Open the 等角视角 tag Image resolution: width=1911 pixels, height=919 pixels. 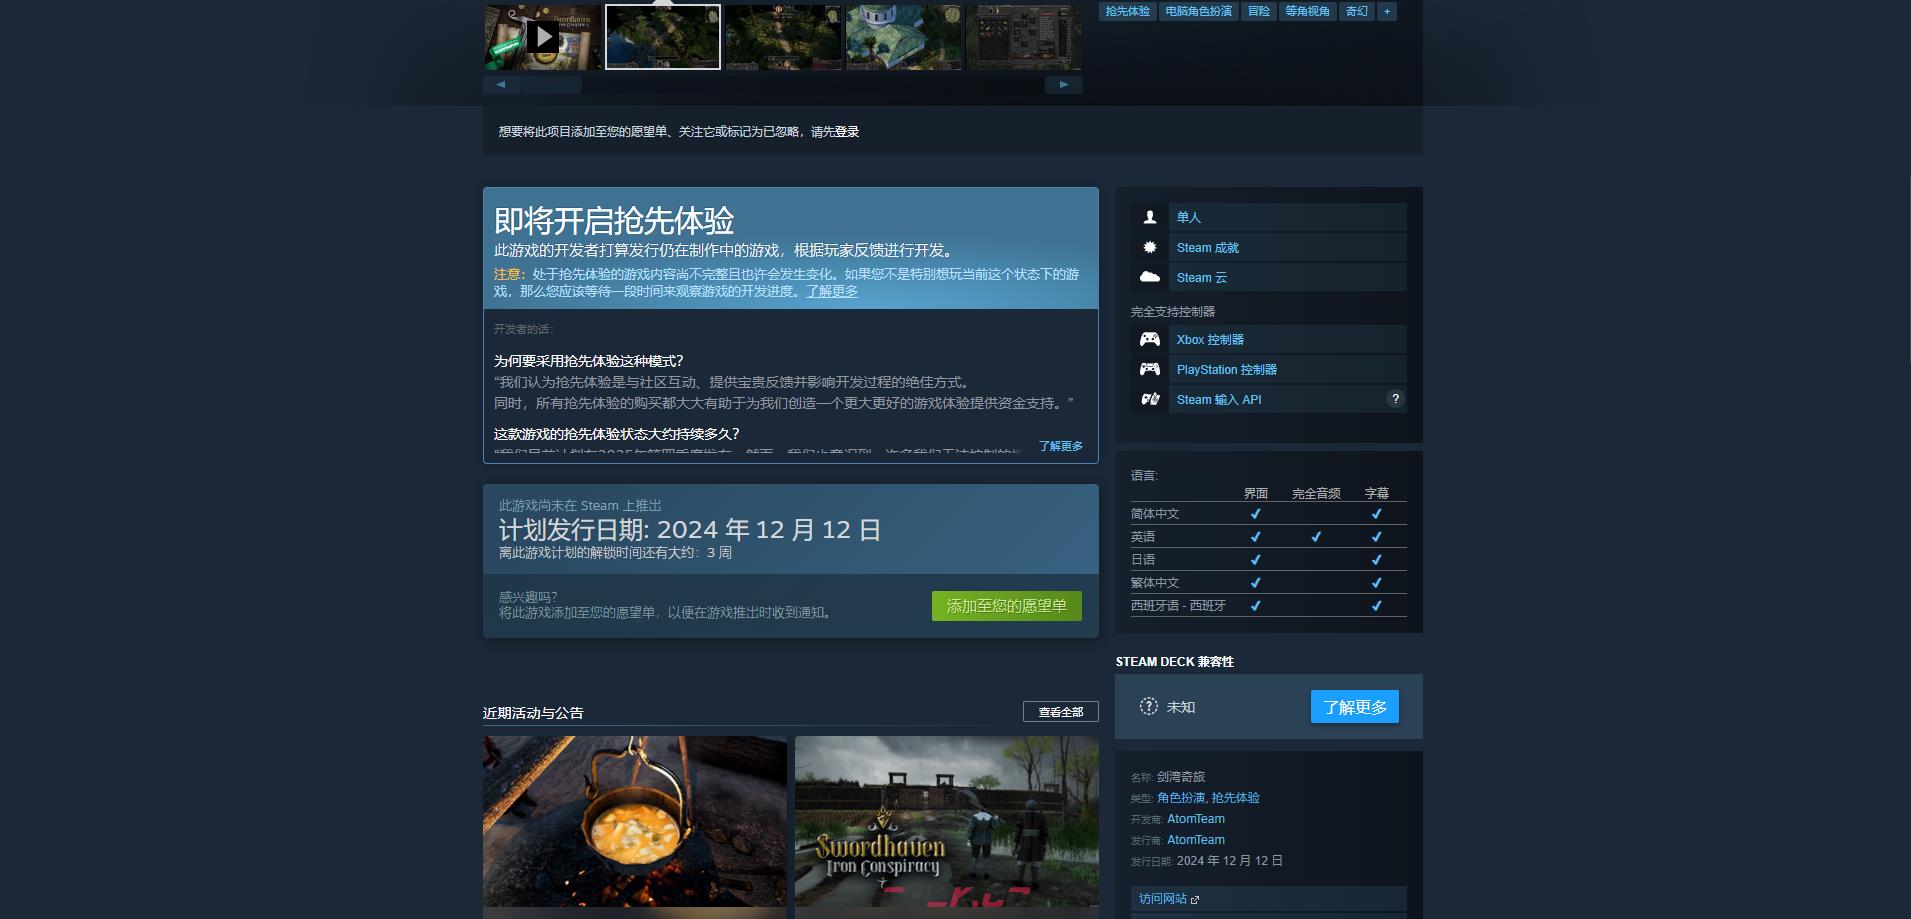pyautogui.click(x=1307, y=11)
